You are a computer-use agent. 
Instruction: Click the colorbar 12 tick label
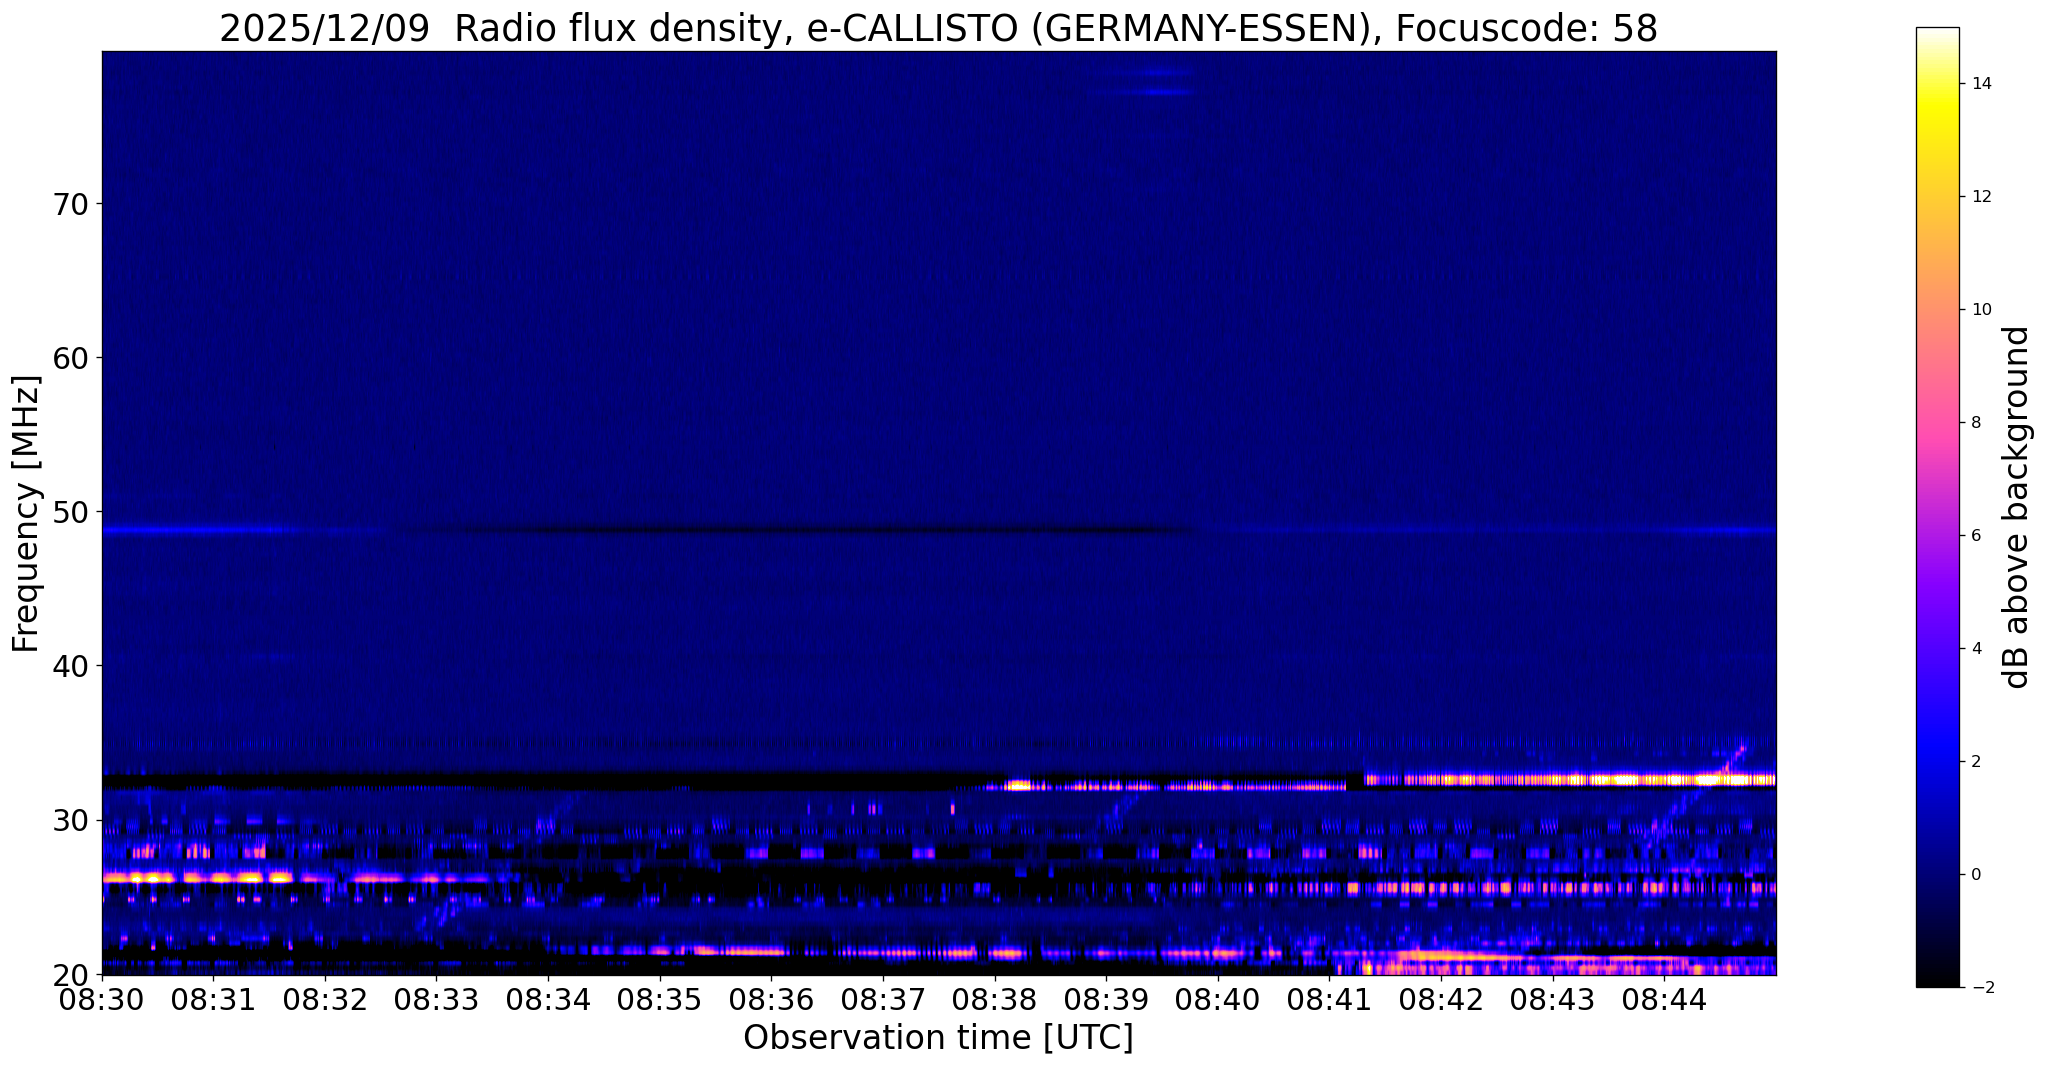1981,197
